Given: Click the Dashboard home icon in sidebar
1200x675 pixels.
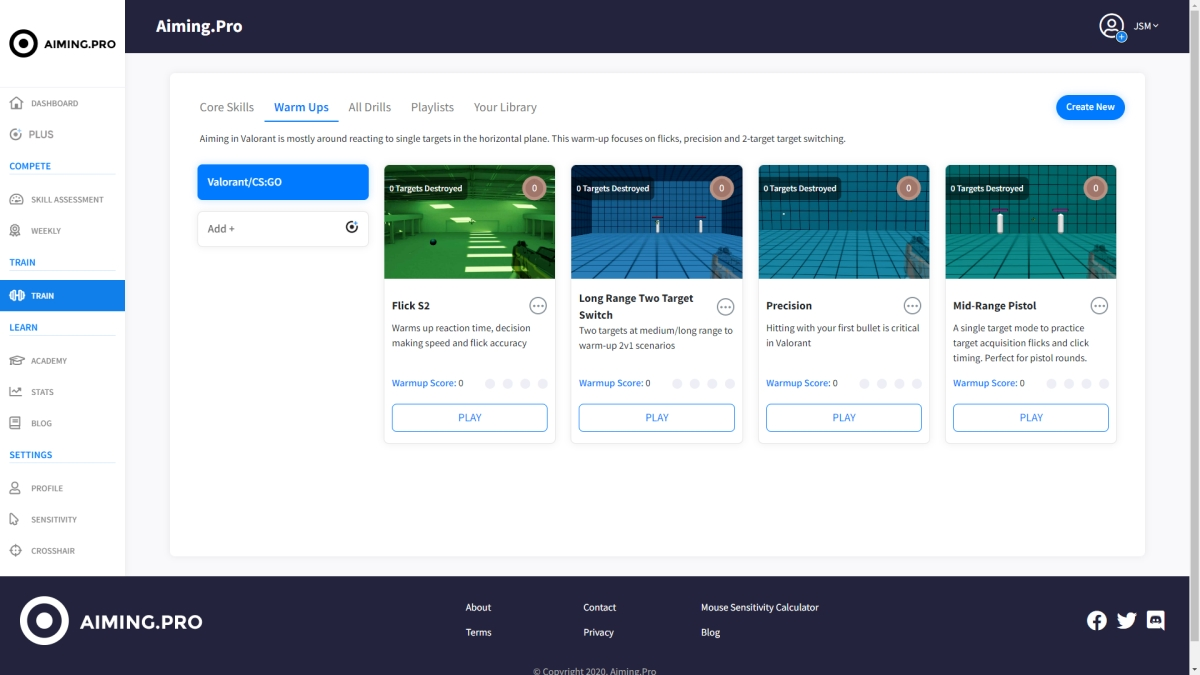Looking at the screenshot, I should click(16, 103).
